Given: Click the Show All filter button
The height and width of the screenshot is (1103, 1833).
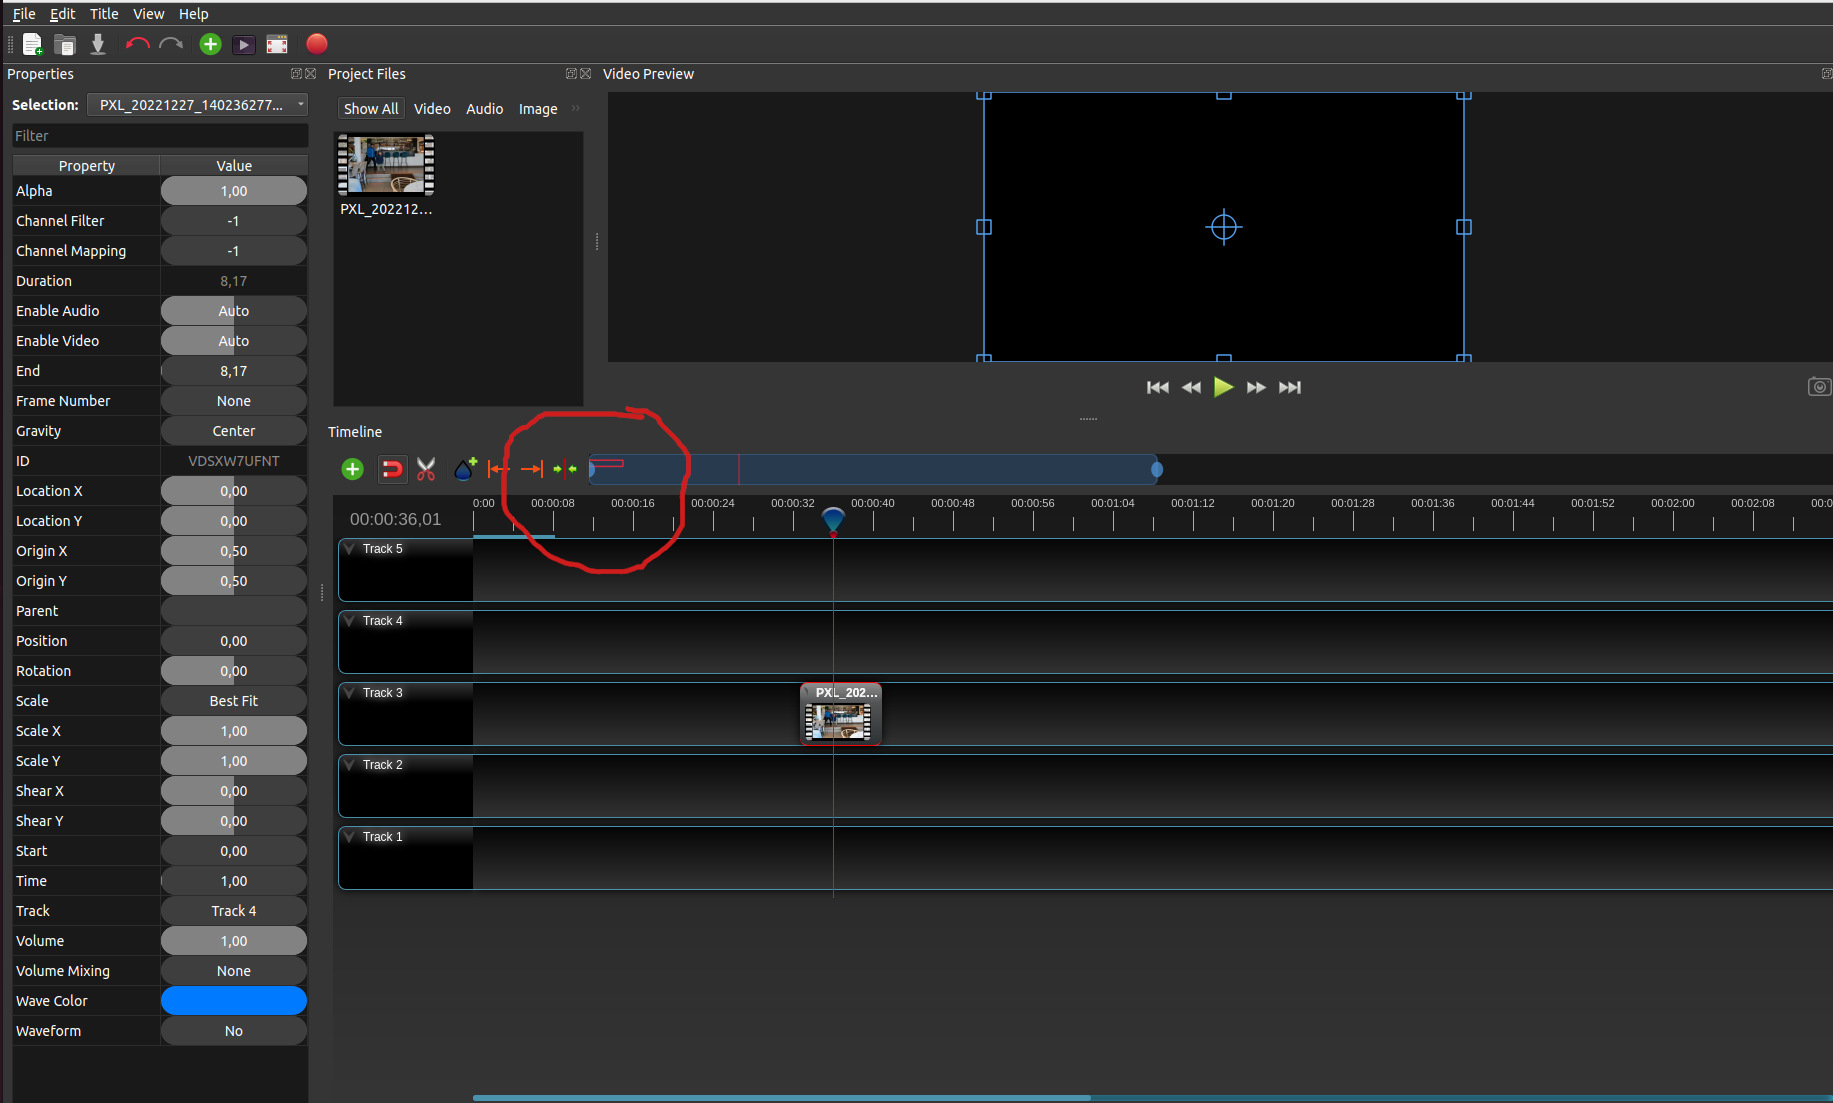Looking at the screenshot, I should 370,108.
